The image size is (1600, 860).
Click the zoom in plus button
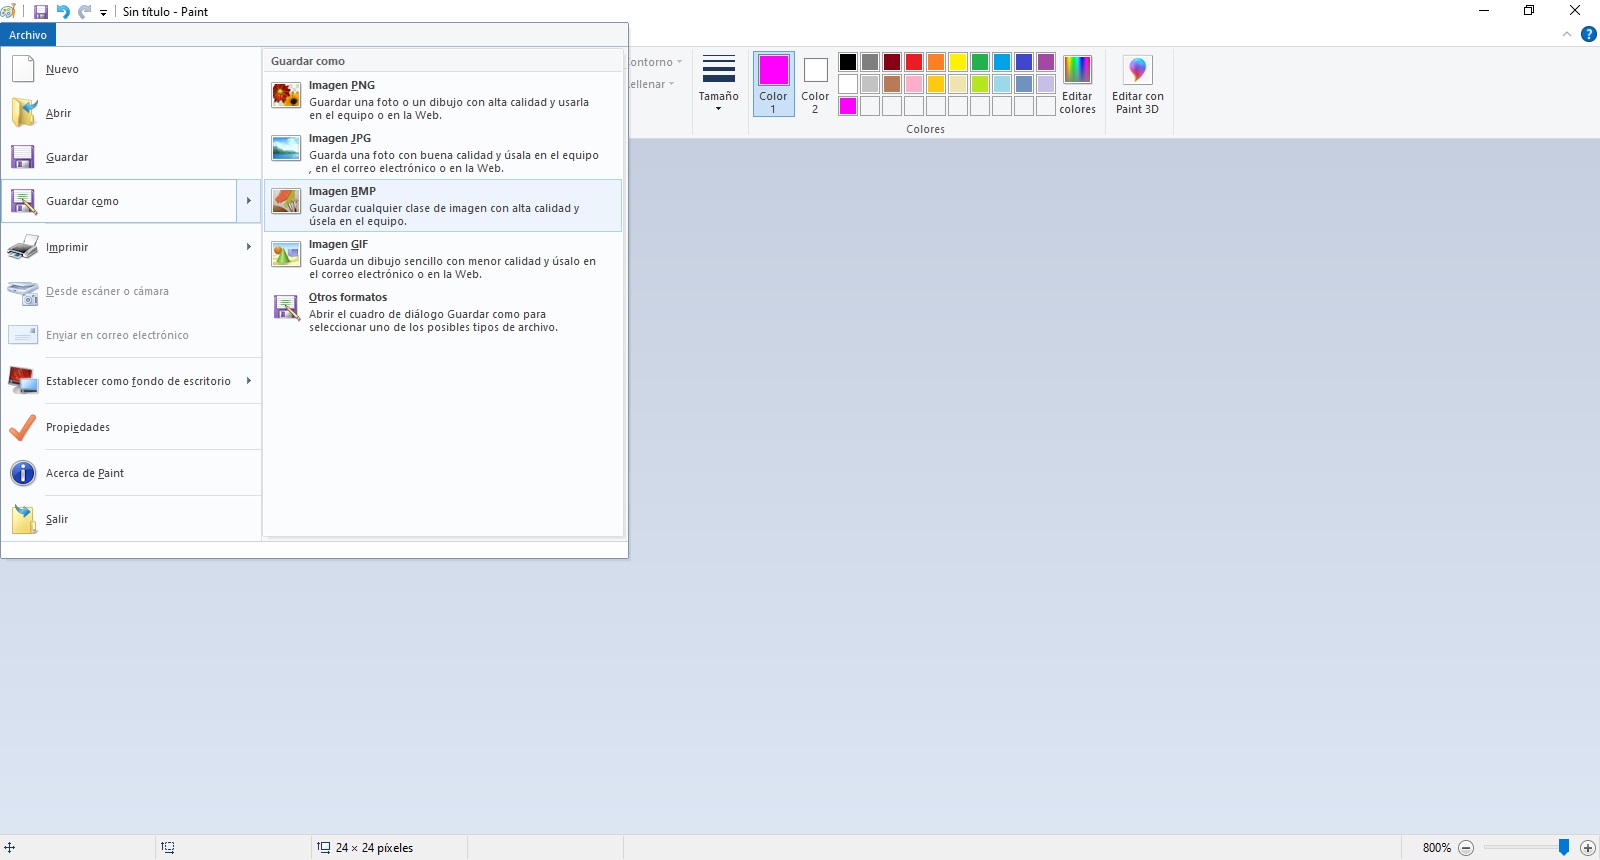1587,848
